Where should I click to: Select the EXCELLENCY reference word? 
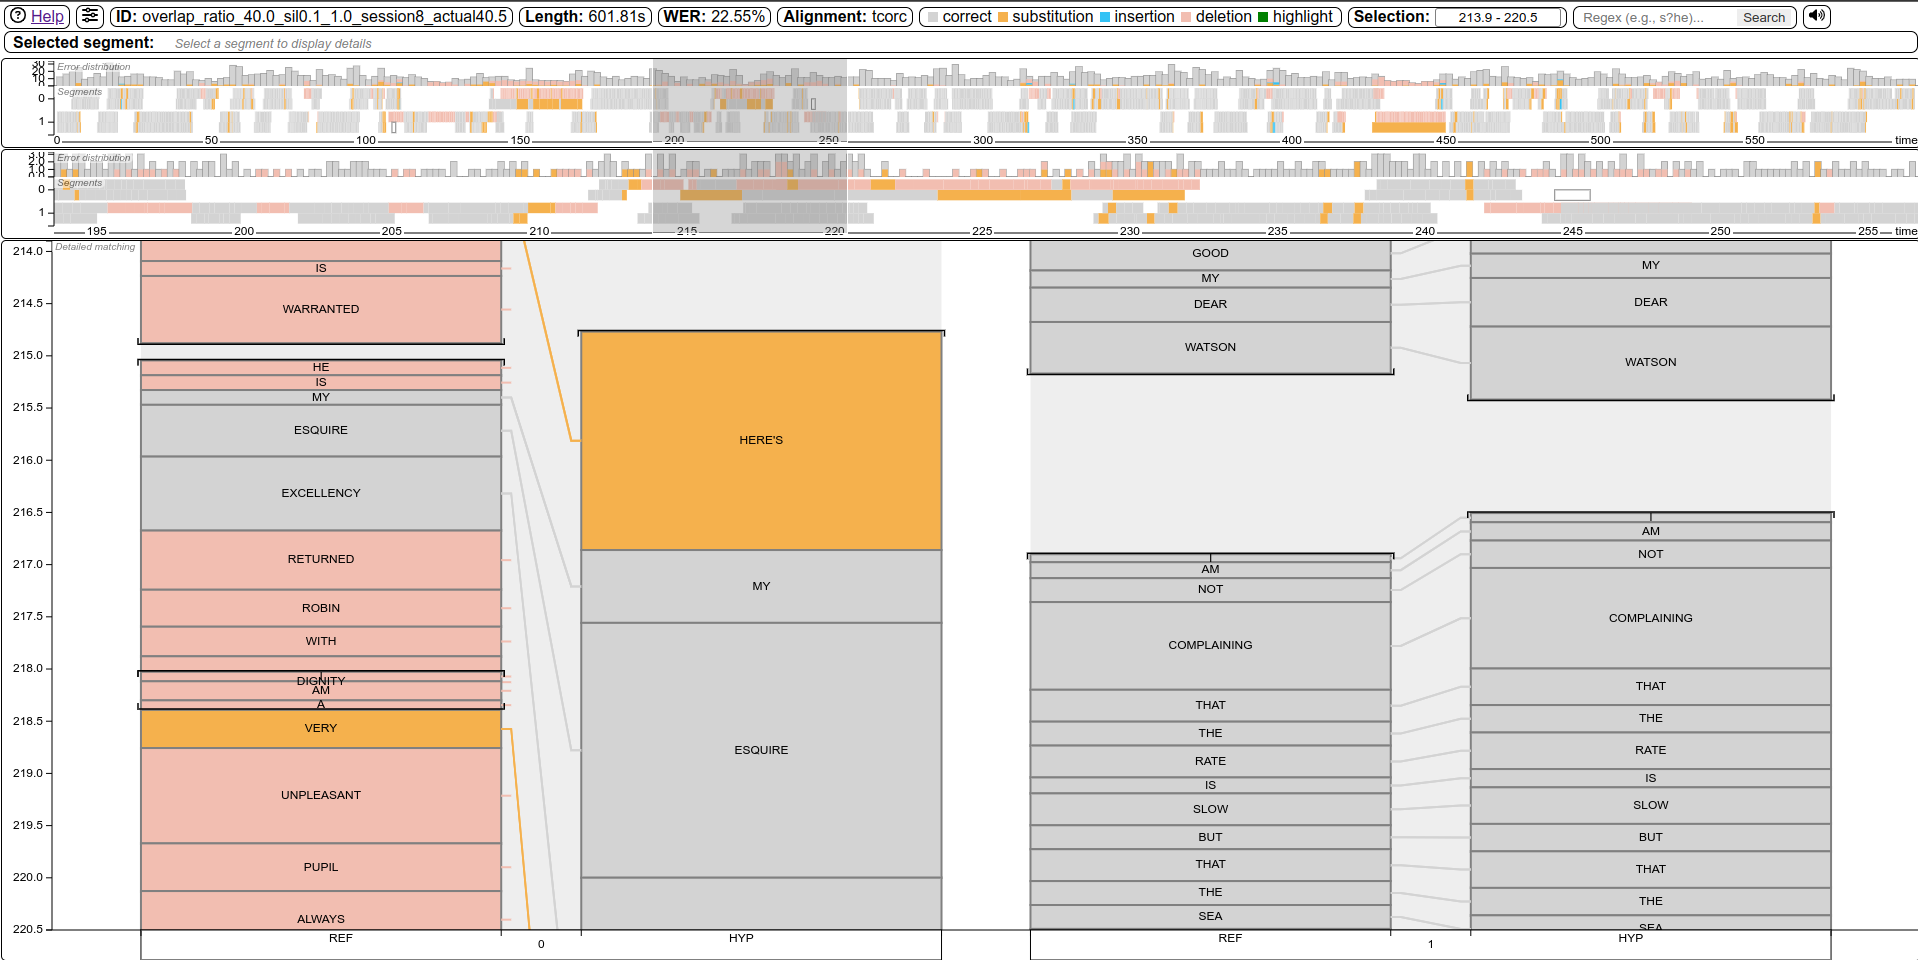[x=321, y=493]
